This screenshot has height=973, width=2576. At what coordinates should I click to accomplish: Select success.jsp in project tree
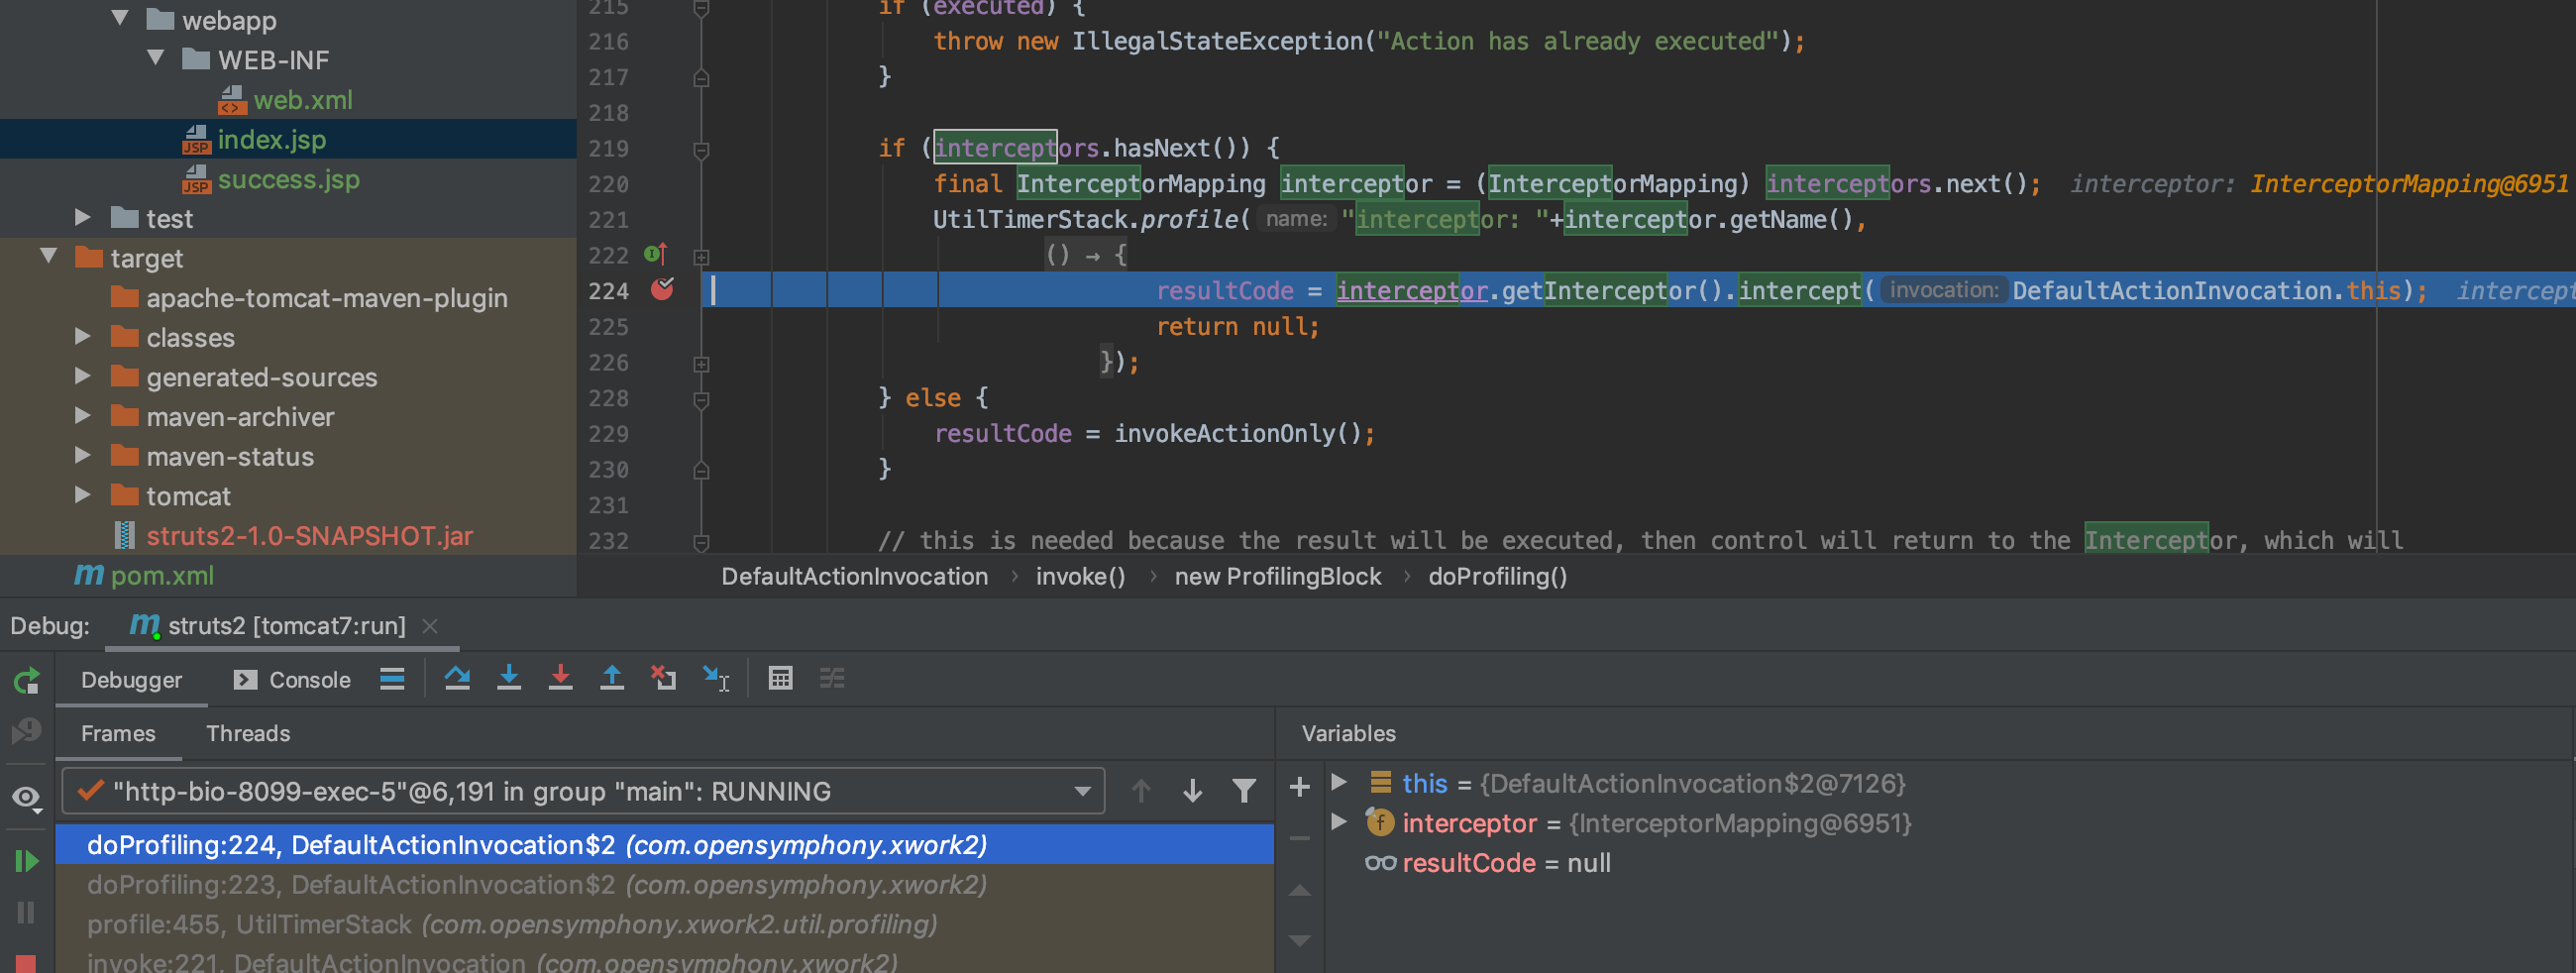click(x=288, y=179)
